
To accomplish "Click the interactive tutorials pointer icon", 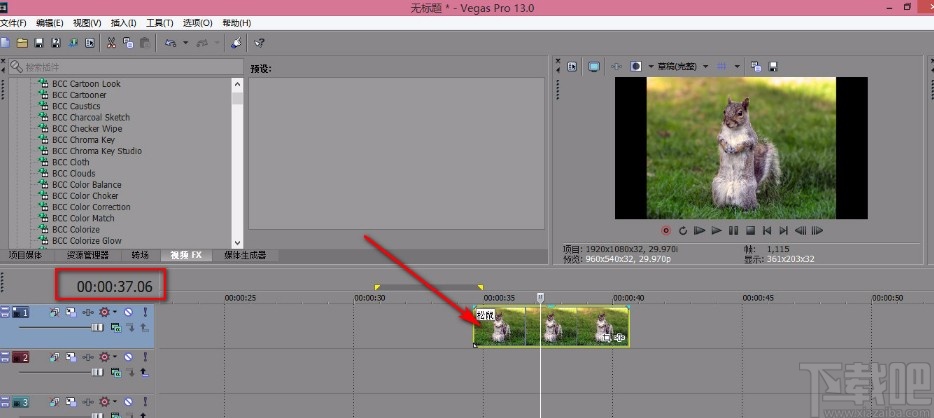I will point(236,43).
